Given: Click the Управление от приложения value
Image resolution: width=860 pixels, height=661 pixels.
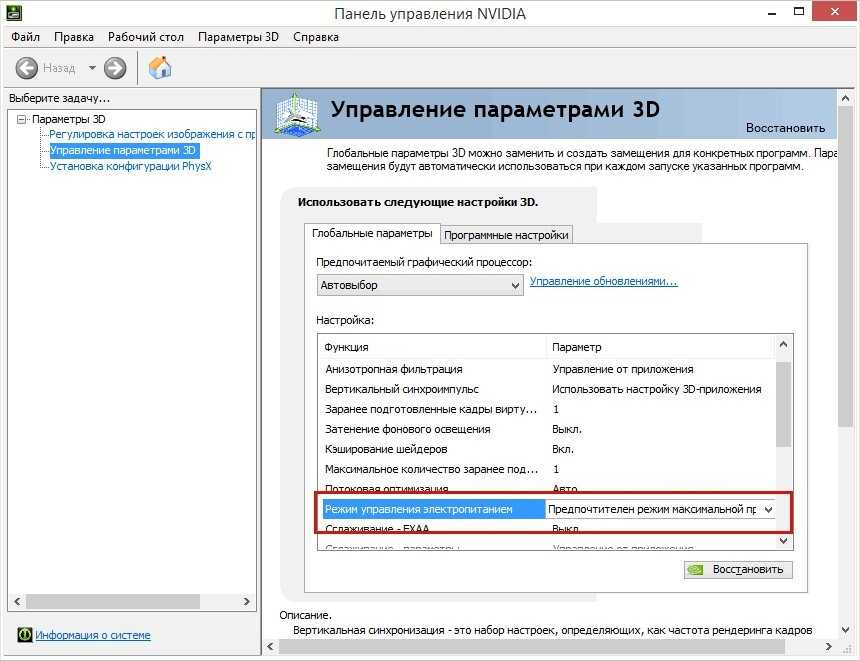Looking at the screenshot, I should [623, 369].
